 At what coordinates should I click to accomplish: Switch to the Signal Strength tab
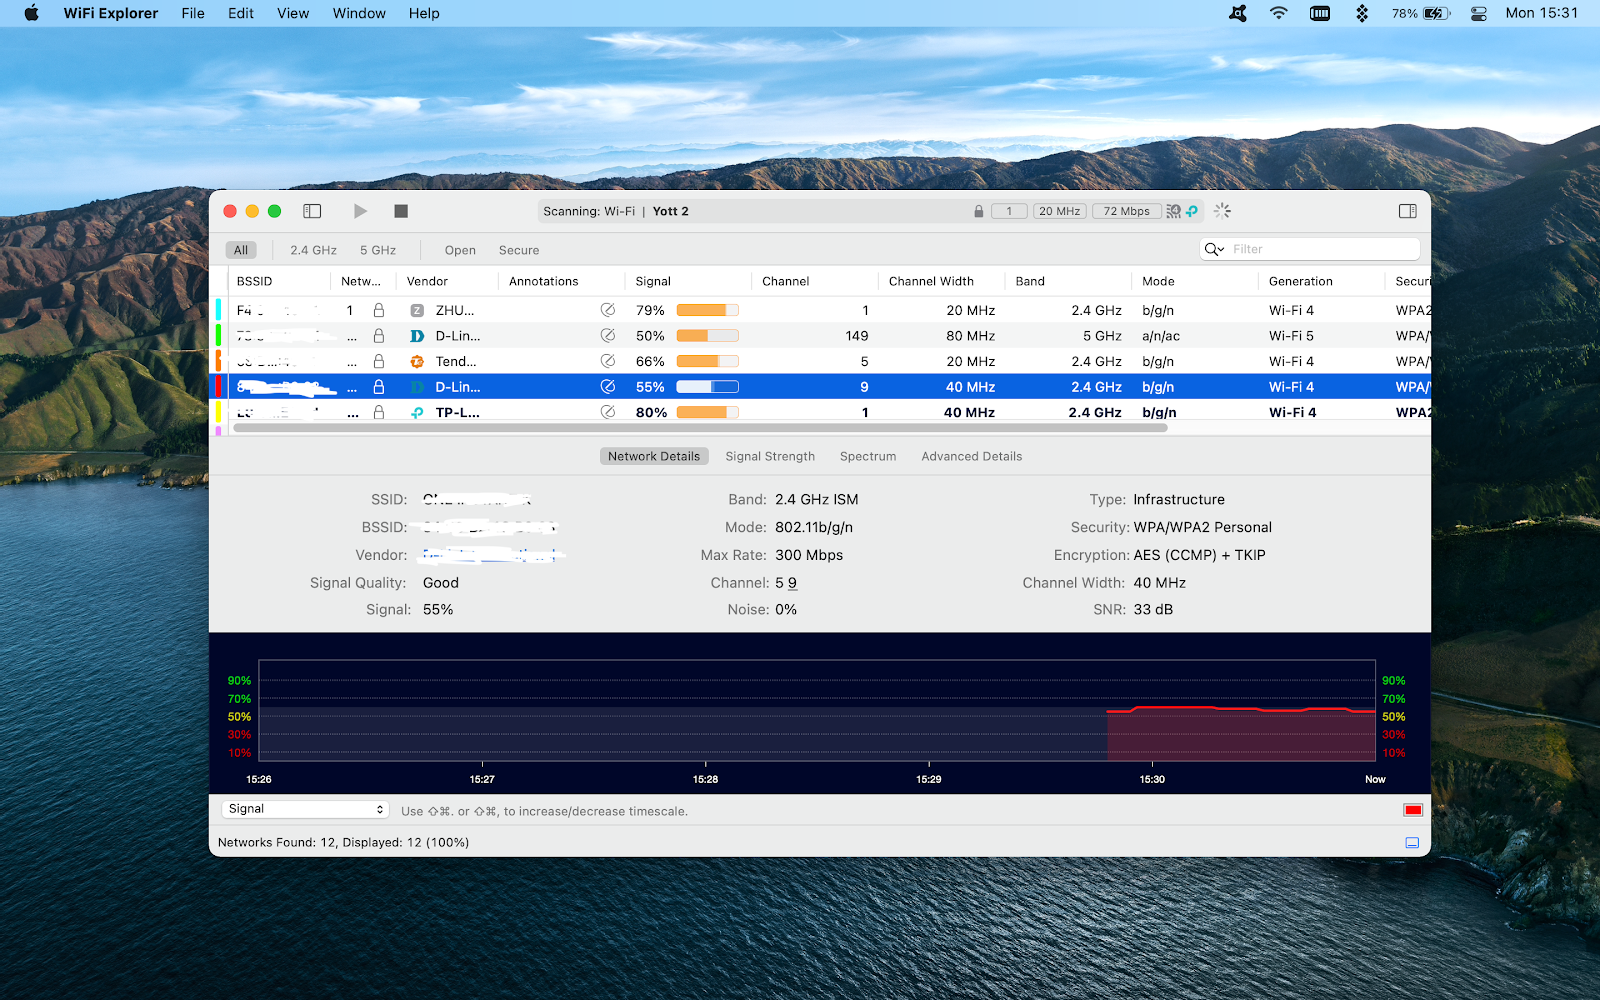(x=770, y=456)
